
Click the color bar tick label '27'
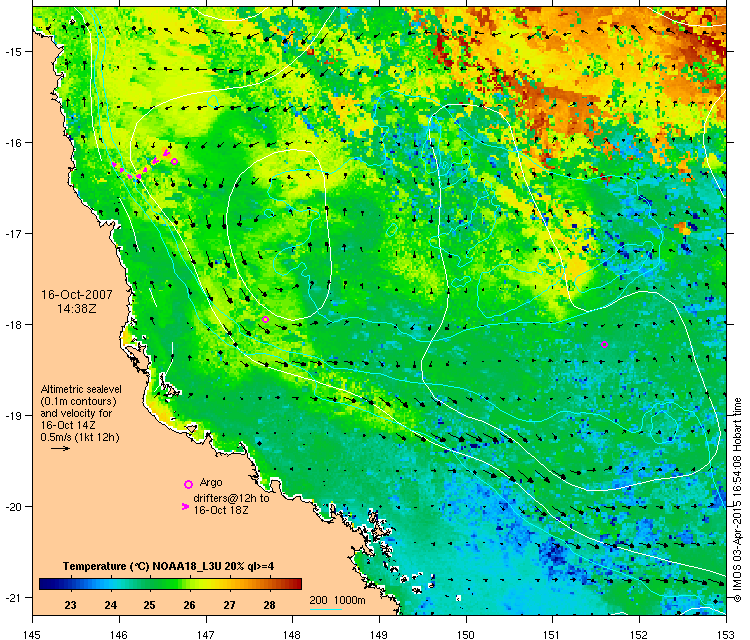pos(229,605)
